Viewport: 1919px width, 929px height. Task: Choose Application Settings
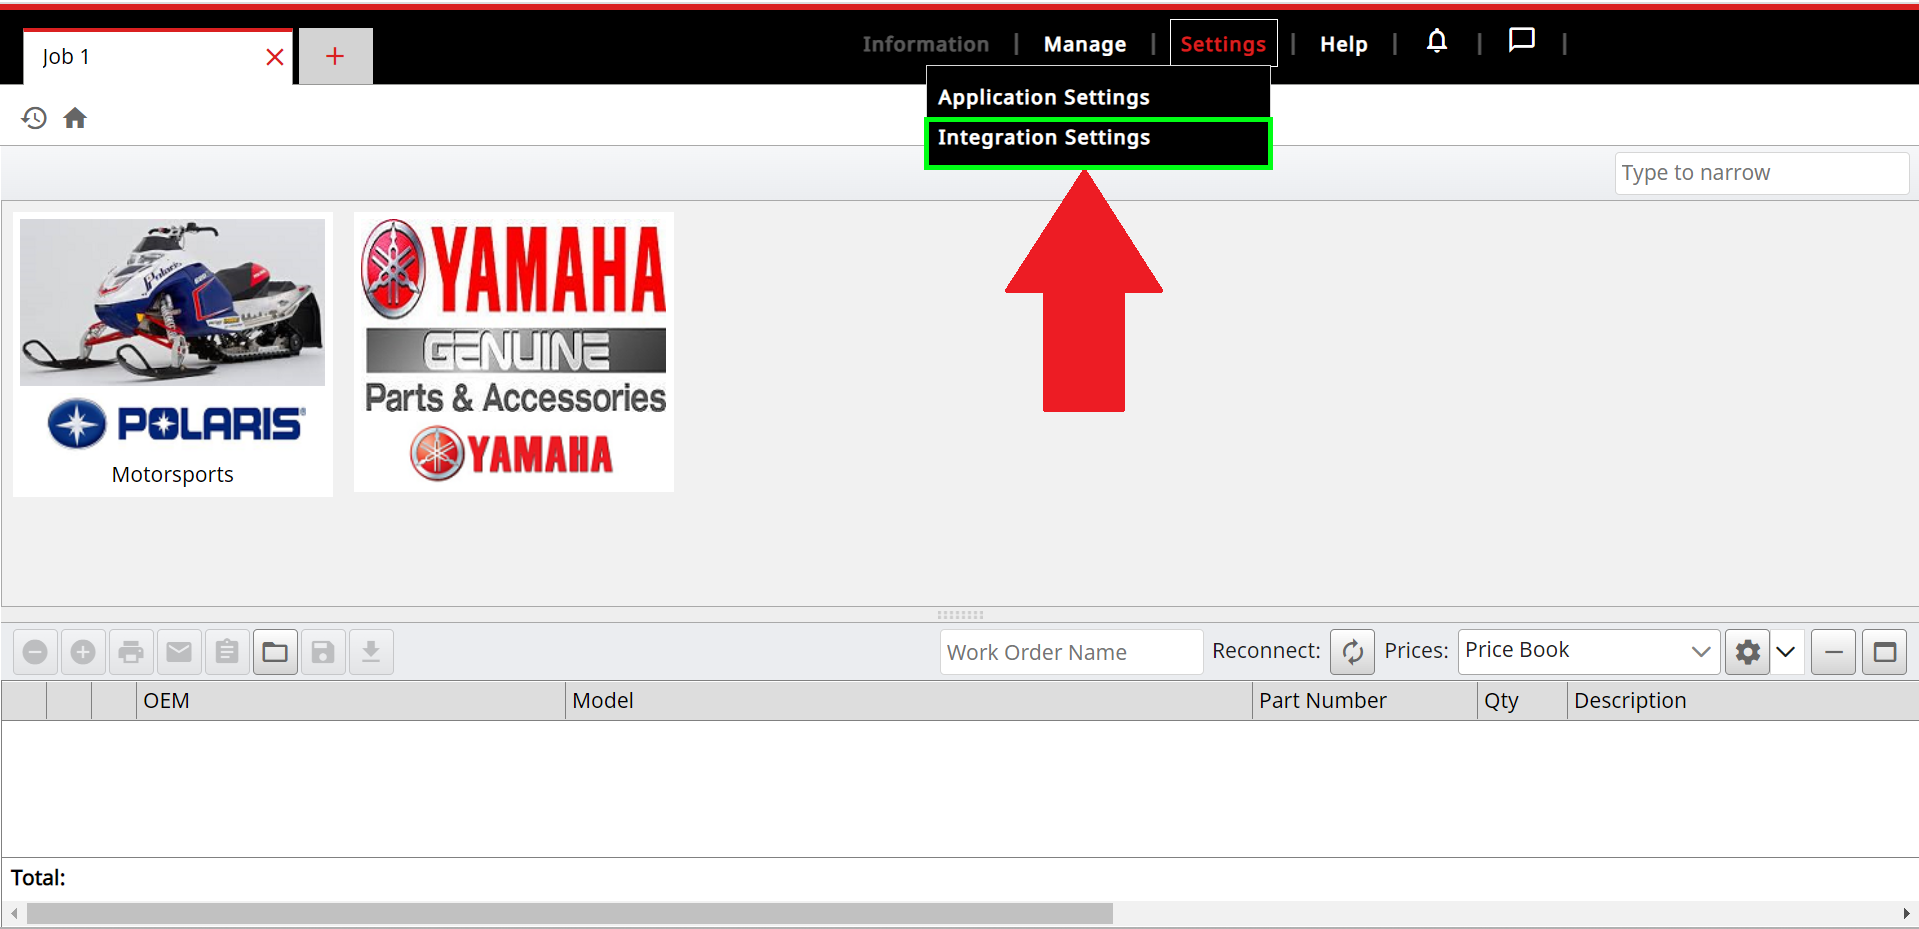pyautogui.click(x=1098, y=97)
